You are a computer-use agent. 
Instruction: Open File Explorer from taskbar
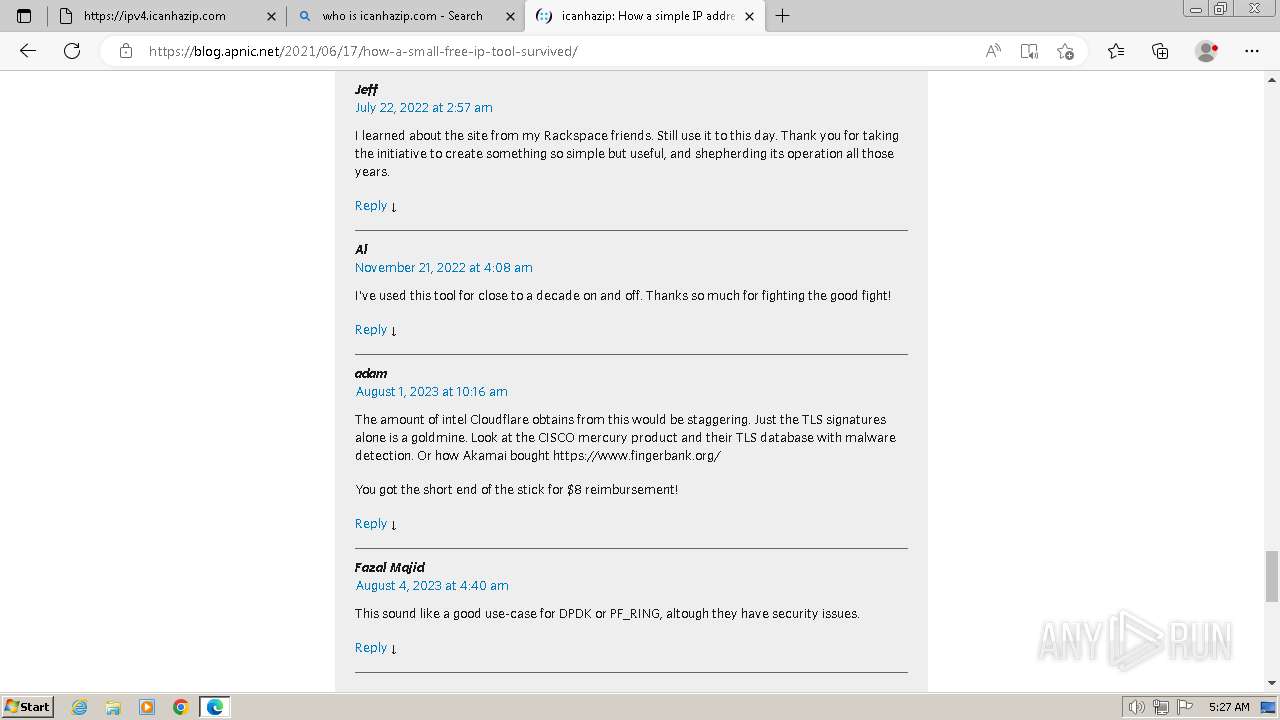click(x=113, y=707)
